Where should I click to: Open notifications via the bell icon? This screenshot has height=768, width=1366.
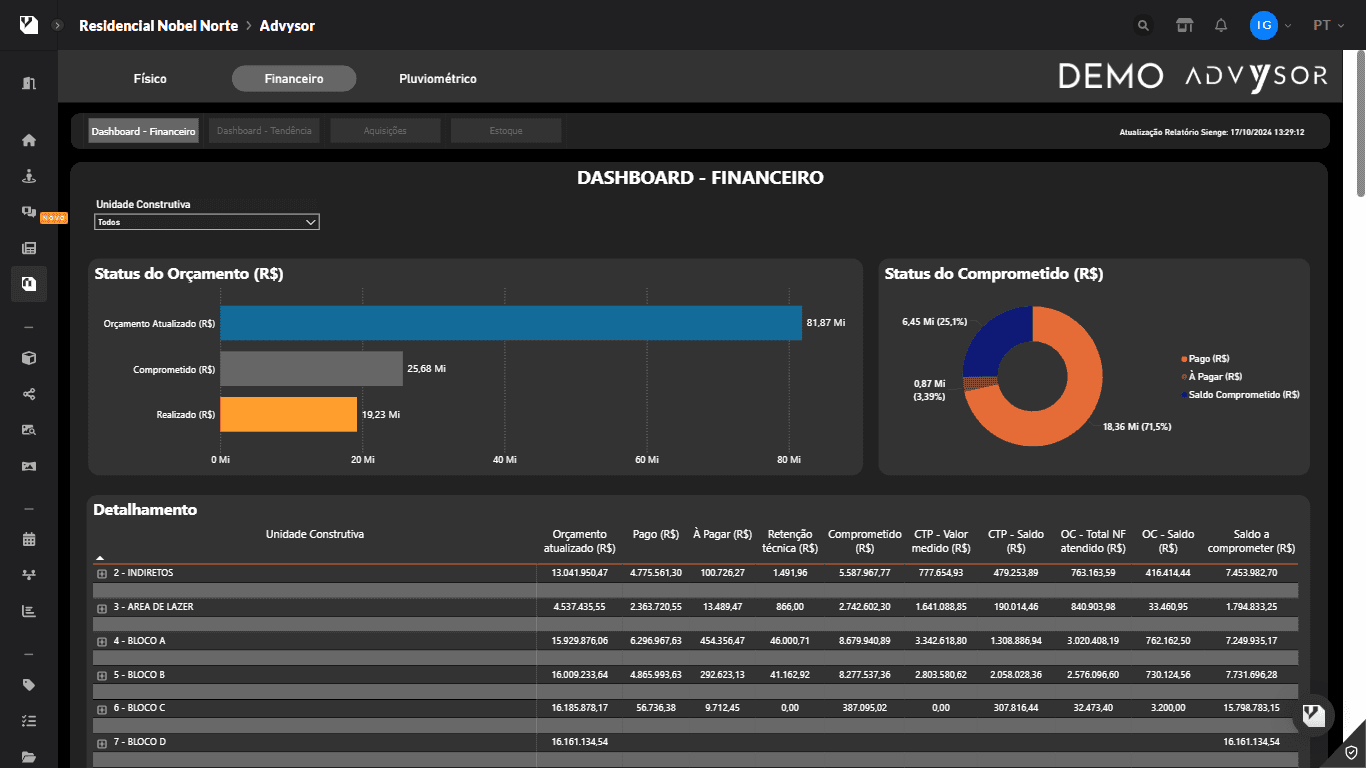[1221, 25]
